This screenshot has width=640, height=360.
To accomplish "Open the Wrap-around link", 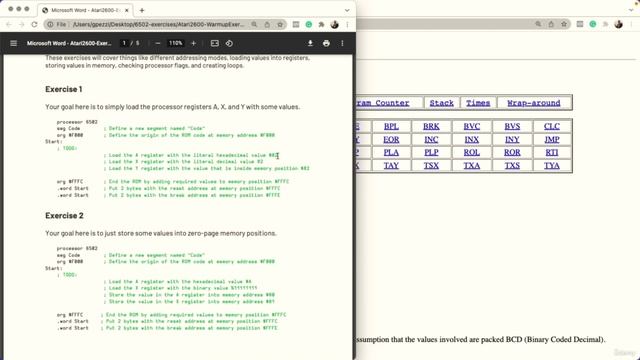I will coord(534,103).
